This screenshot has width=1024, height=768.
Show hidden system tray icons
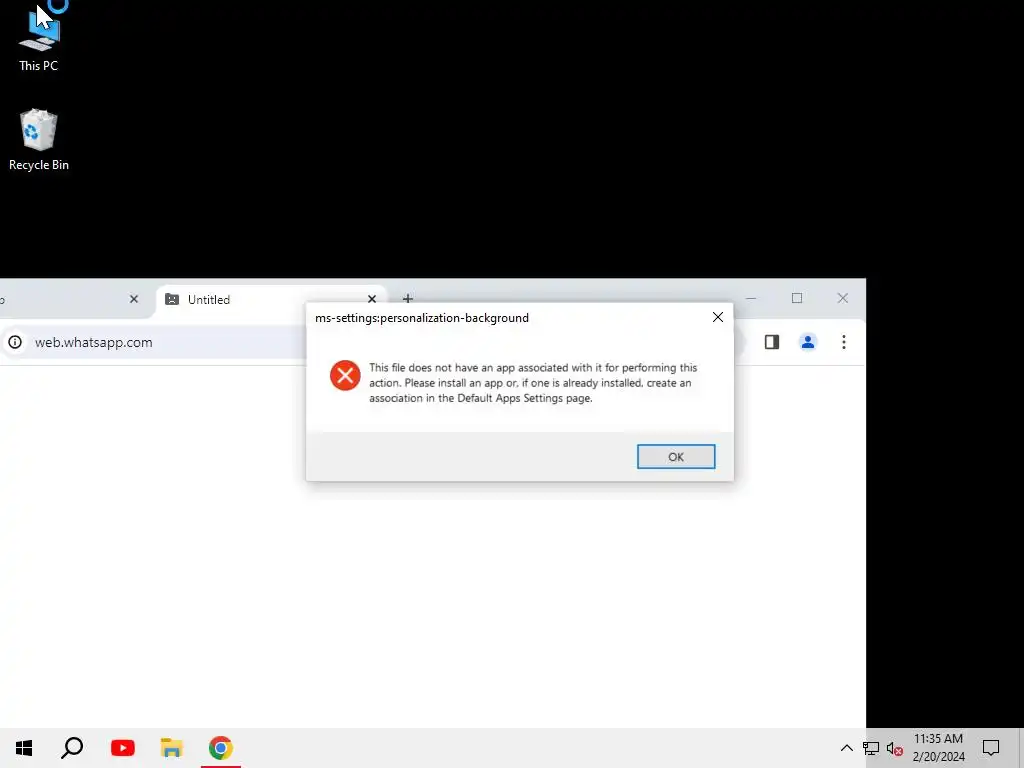[846, 748]
